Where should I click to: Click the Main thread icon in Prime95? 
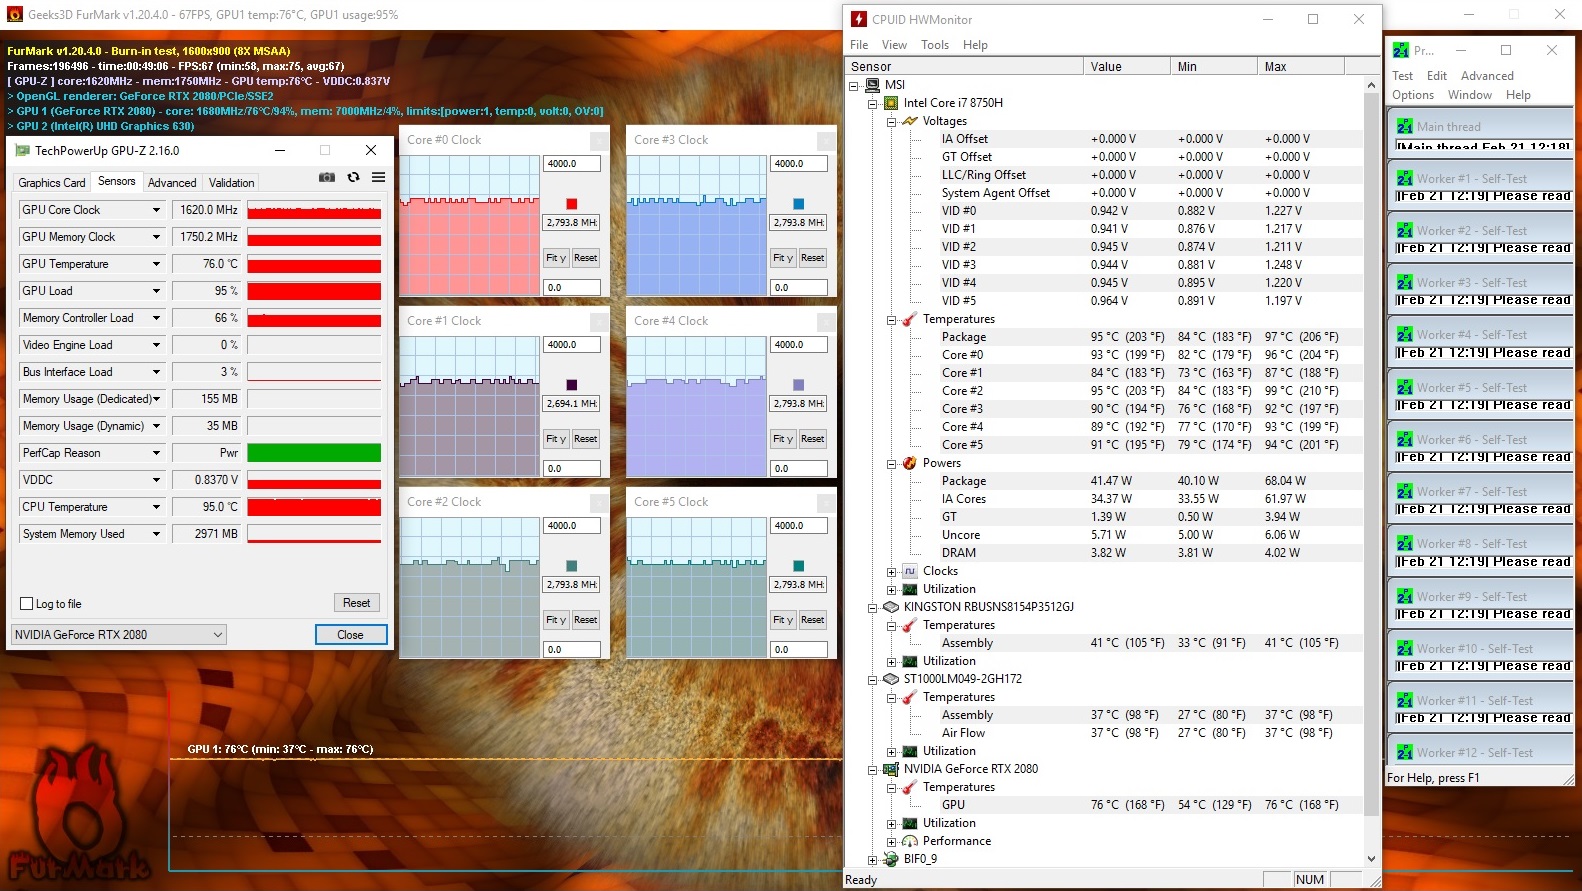(1405, 127)
